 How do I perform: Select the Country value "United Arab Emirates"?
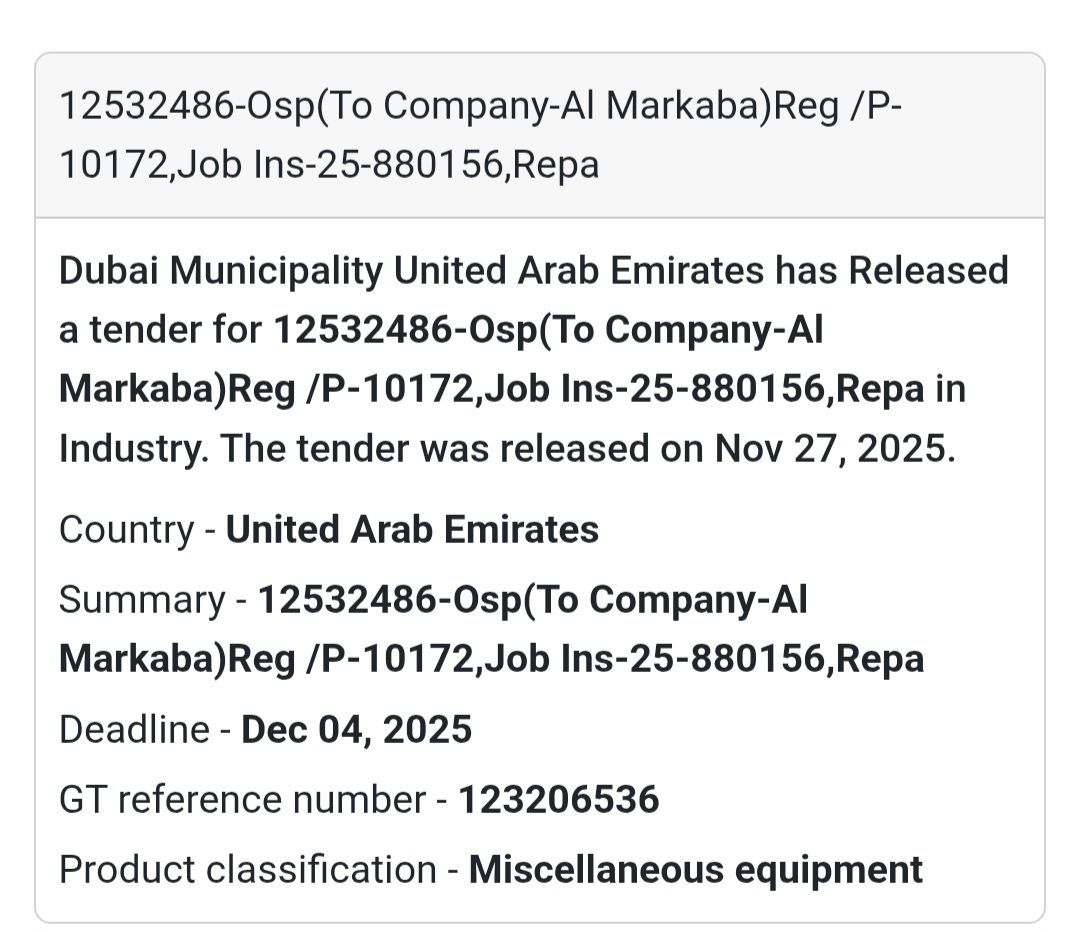point(412,529)
